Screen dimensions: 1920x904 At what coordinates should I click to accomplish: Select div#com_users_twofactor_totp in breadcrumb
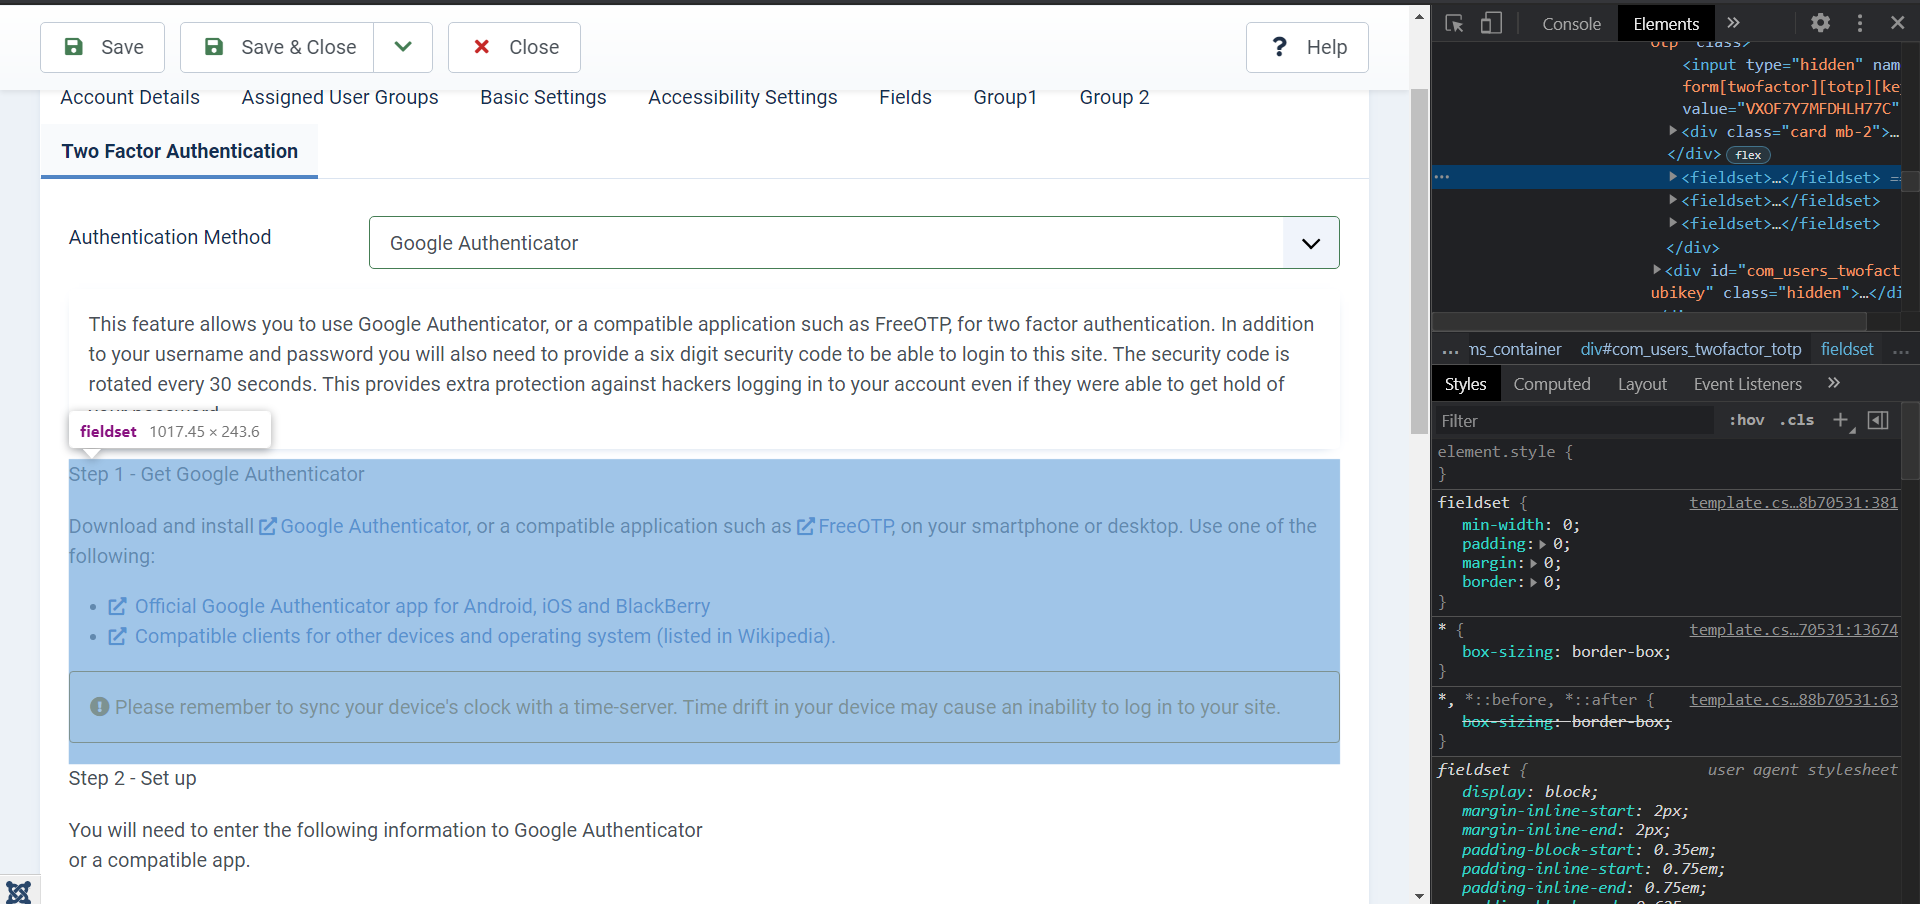1691,349
